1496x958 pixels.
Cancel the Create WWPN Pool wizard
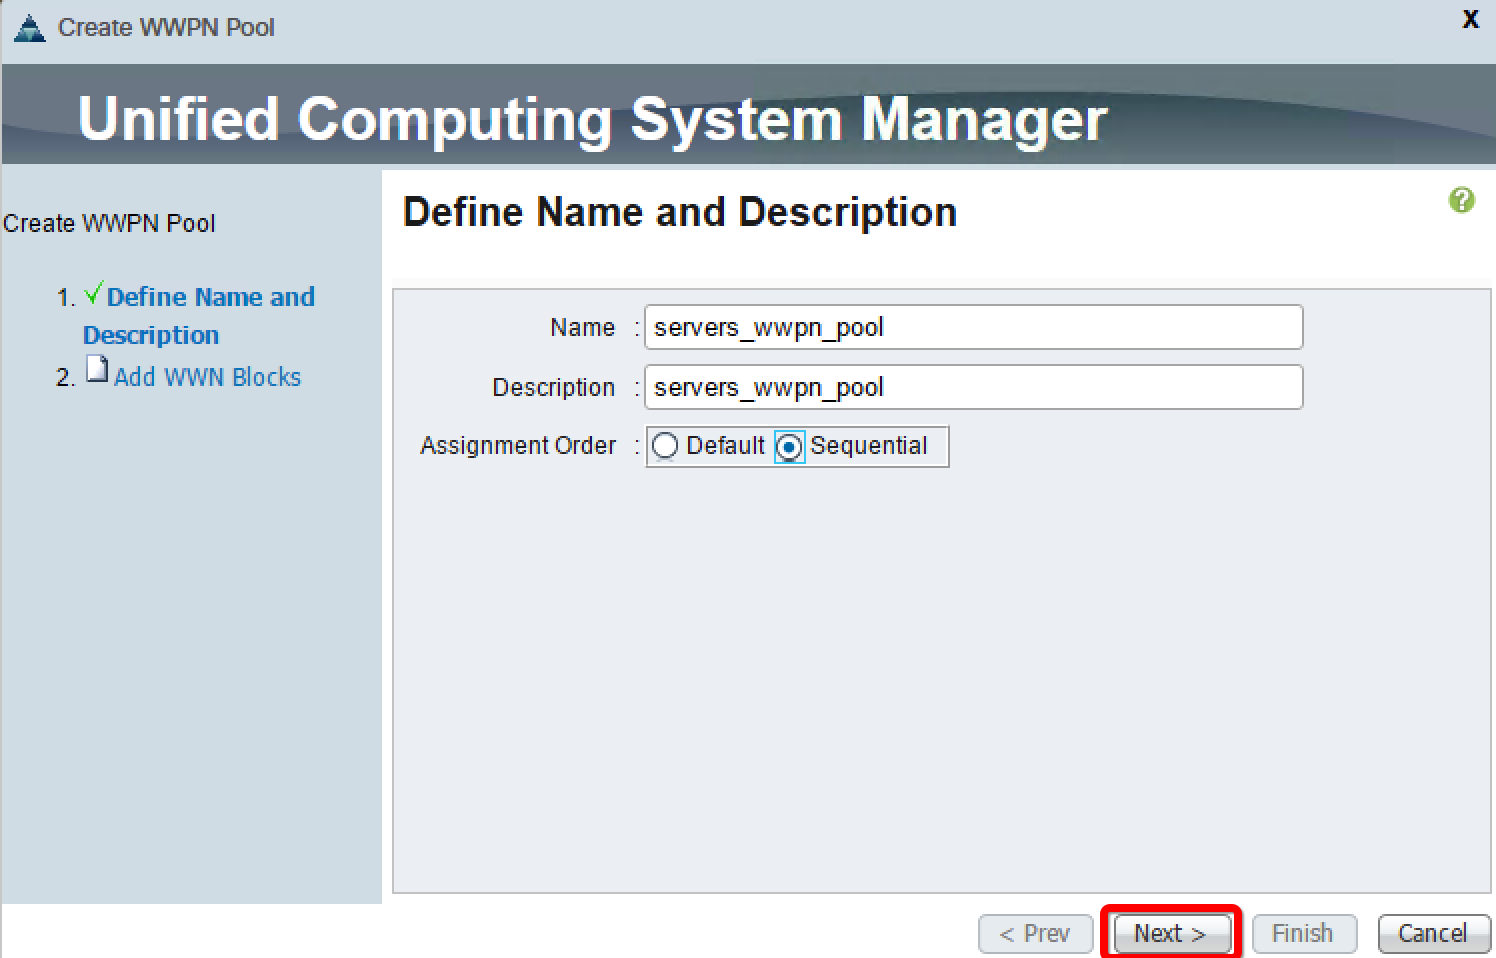click(x=1432, y=933)
